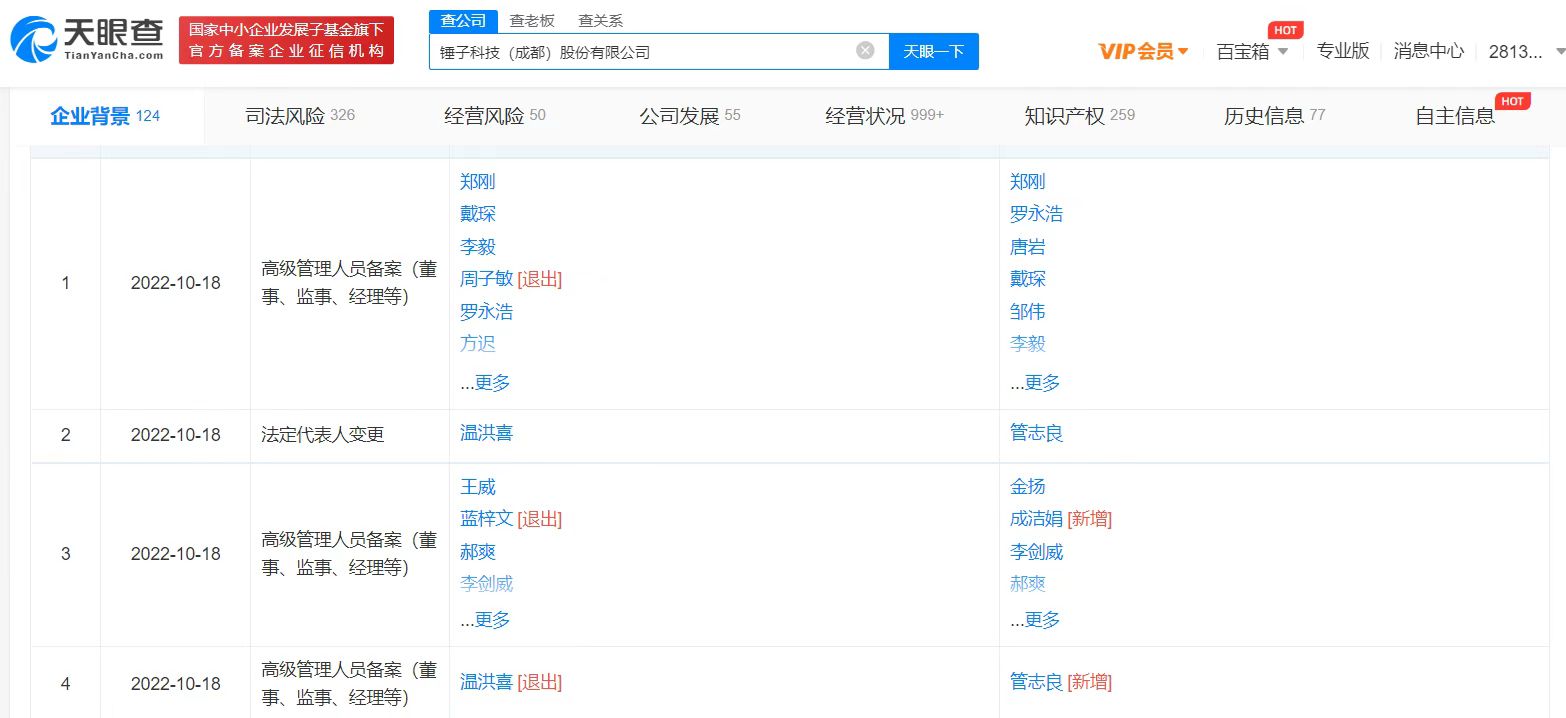Viewport: 1566px width, 718px height.
Task: Open 消息中心 in the header
Action: point(1428,51)
